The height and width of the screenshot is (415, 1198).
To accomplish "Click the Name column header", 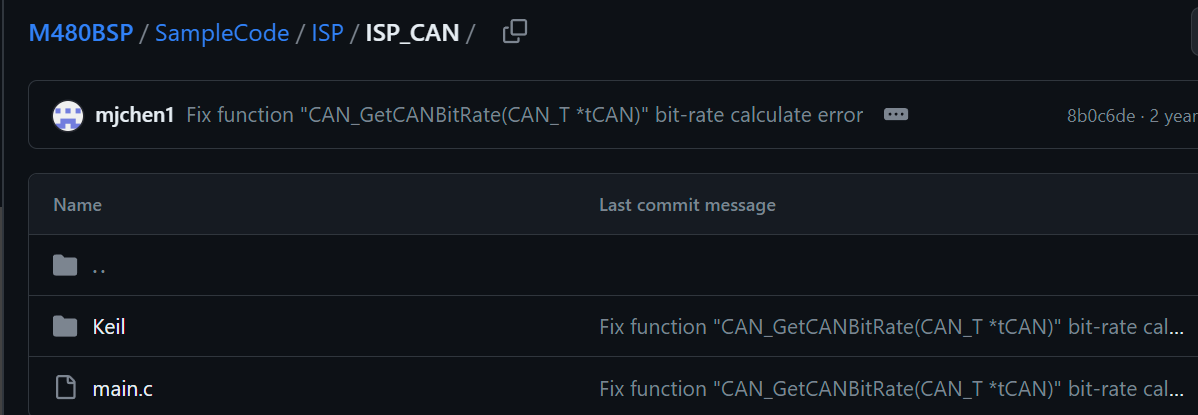I will (x=77, y=205).
